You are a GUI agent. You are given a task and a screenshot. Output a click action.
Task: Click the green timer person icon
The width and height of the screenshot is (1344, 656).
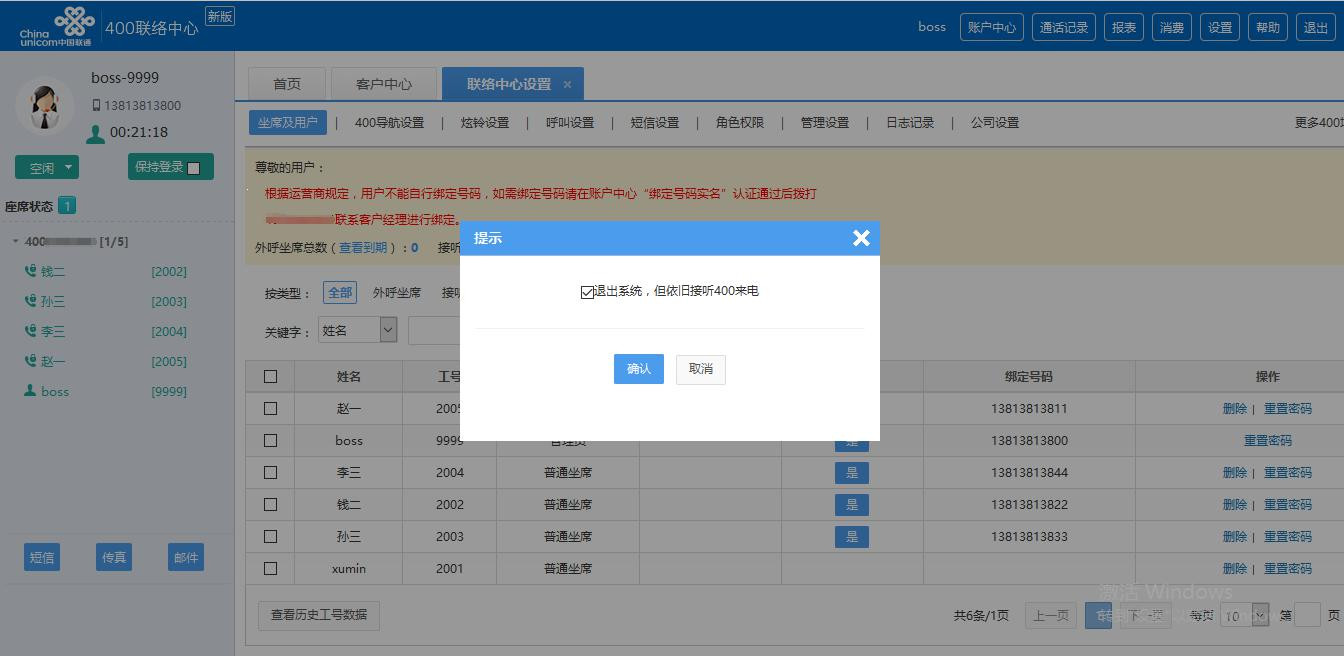[x=95, y=133]
